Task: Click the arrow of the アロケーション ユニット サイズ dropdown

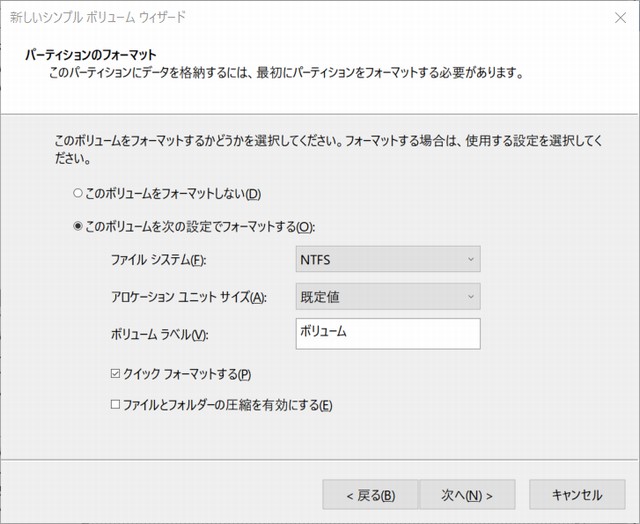Action: [x=470, y=297]
